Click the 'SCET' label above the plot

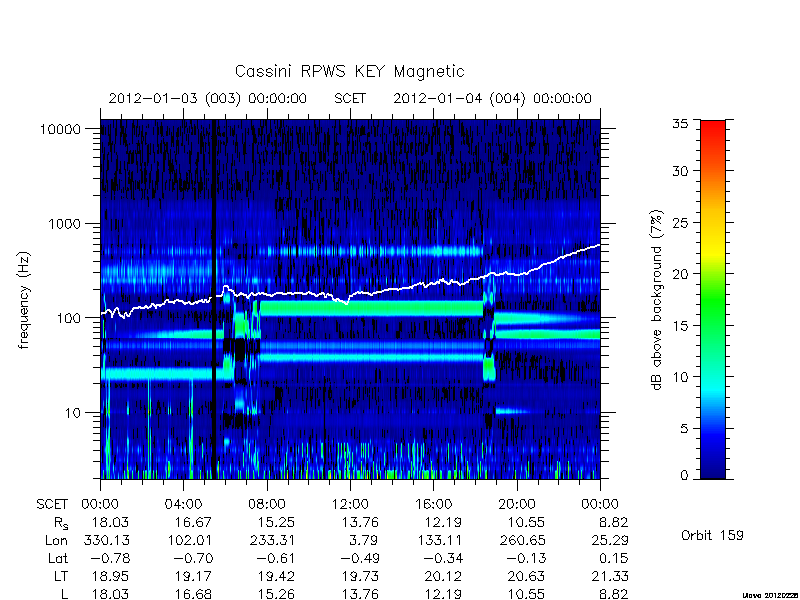point(350,98)
